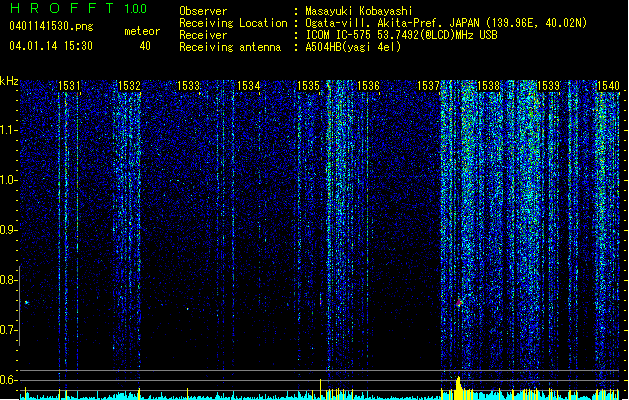Click the date stamp 04.01.14 15:30
The width and height of the screenshot is (629, 400).
click(51, 46)
